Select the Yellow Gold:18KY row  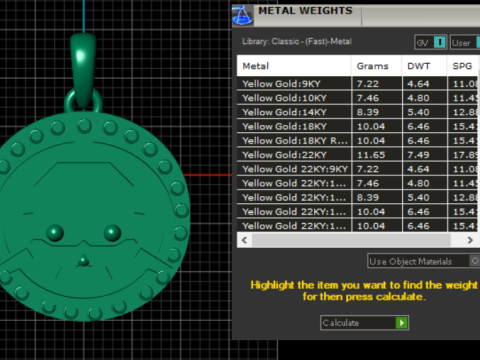point(357,126)
